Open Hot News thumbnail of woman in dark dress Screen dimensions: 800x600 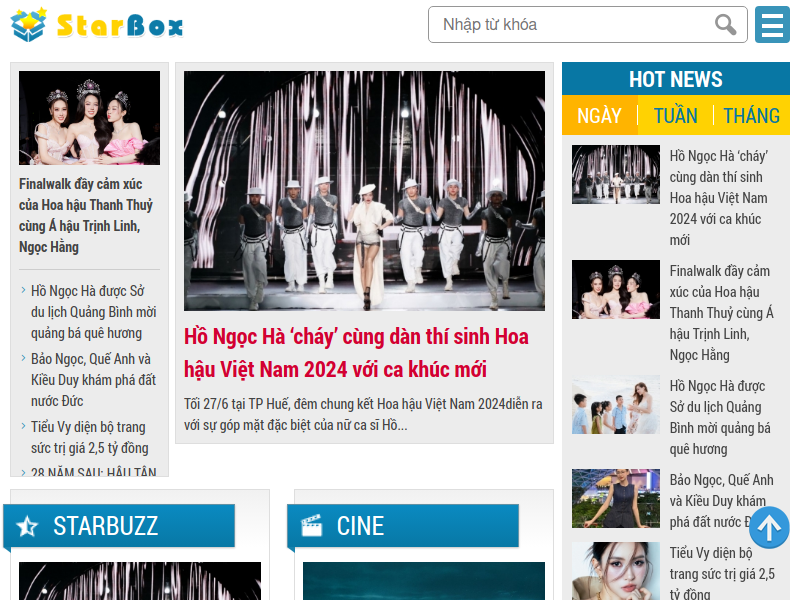coord(616,498)
